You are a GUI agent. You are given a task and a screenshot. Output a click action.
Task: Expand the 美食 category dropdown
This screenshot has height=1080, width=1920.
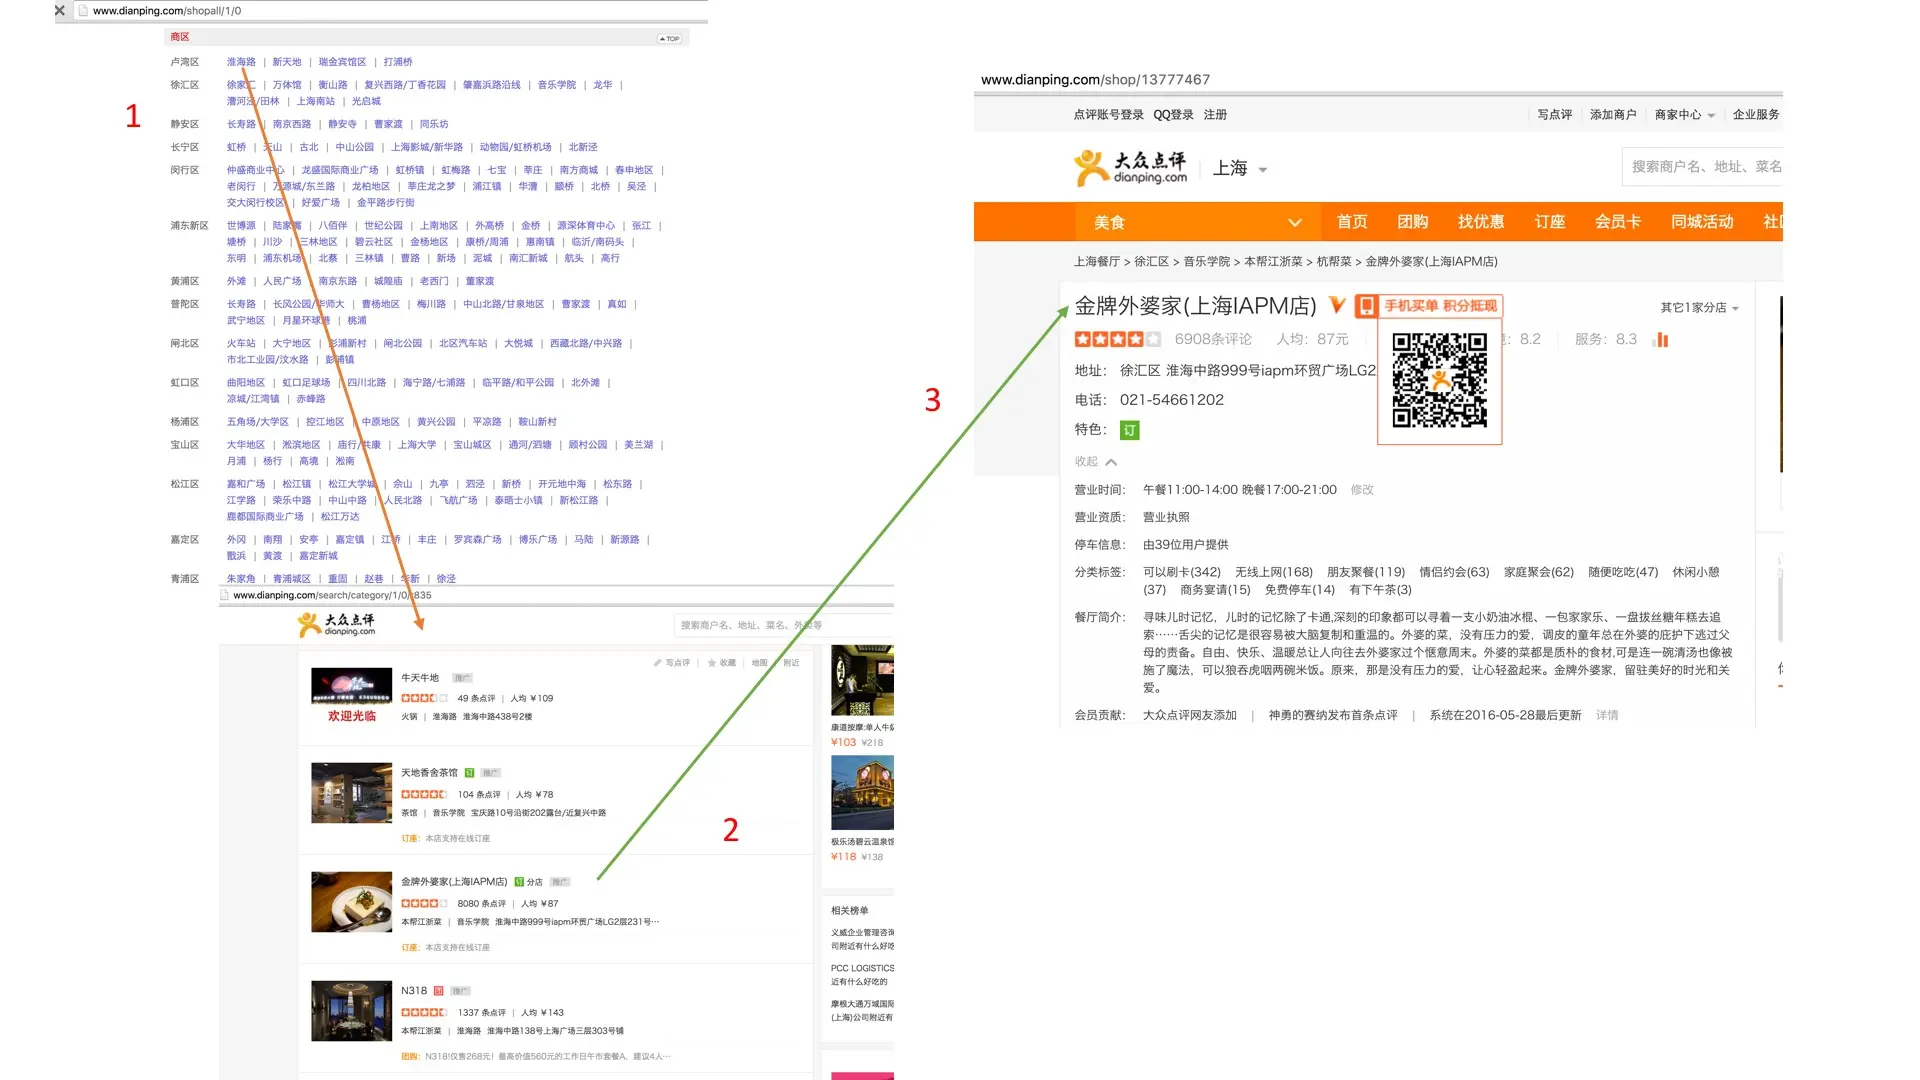[1294, 223]
